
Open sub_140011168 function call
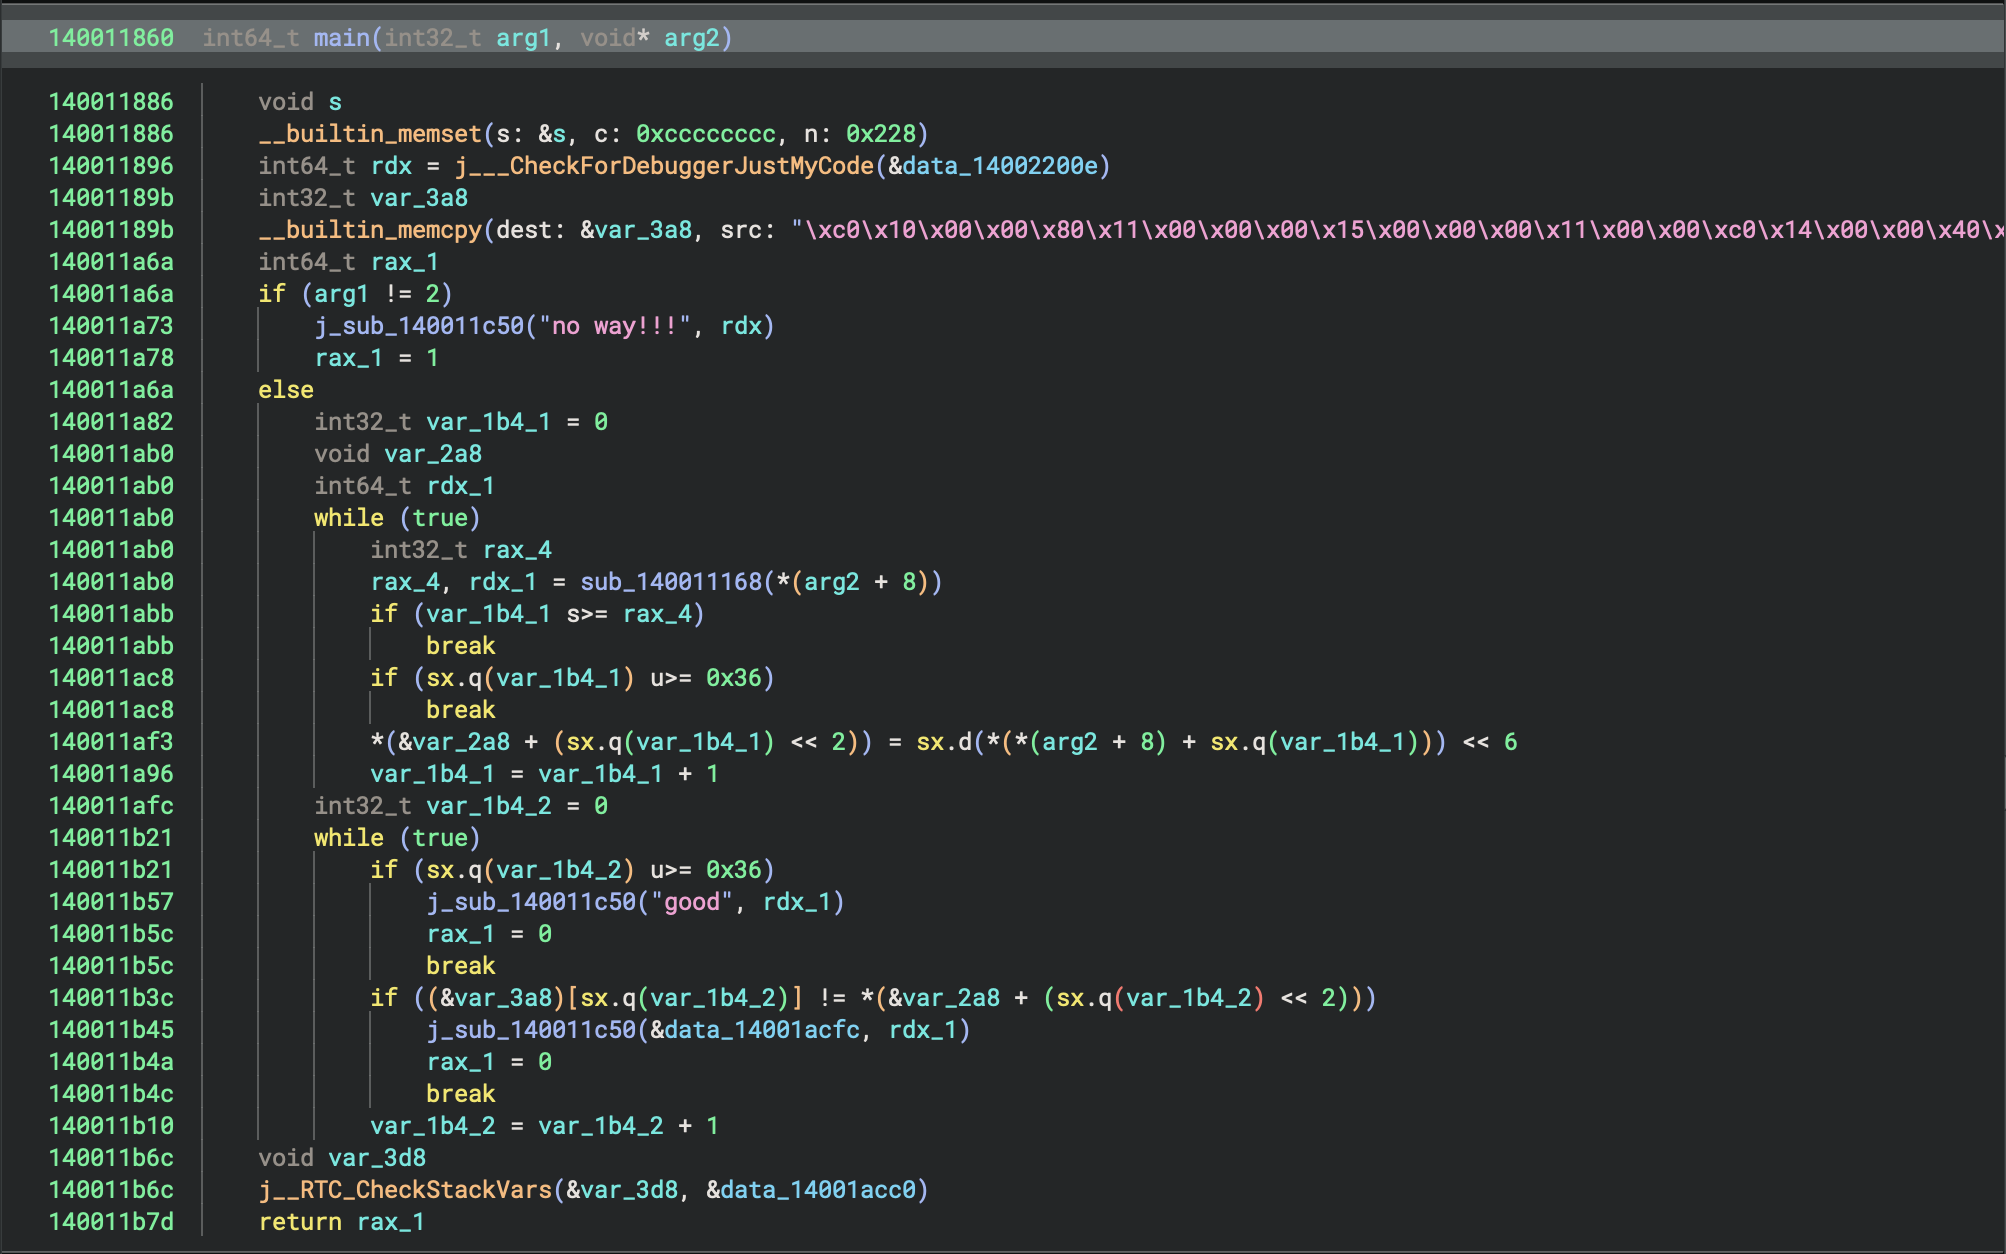pos(671,582)
